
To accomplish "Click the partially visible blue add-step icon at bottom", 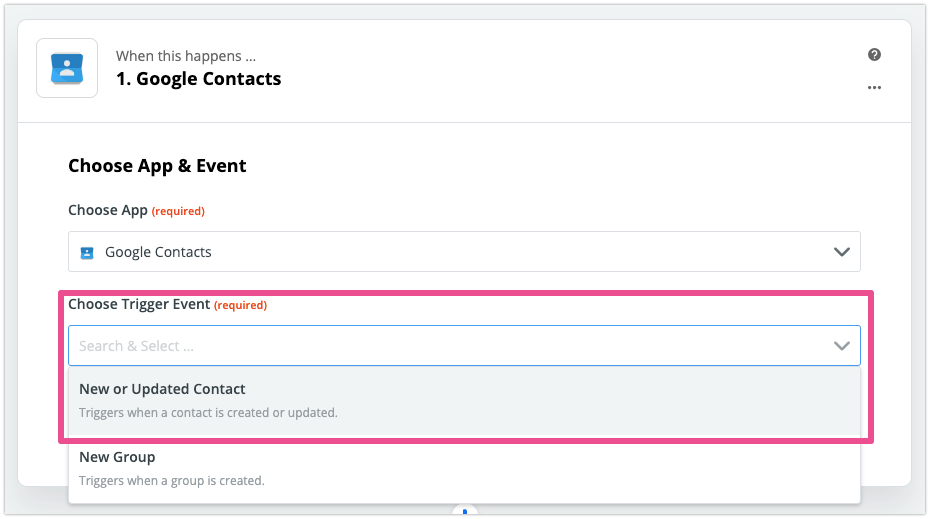I will 465,512.
